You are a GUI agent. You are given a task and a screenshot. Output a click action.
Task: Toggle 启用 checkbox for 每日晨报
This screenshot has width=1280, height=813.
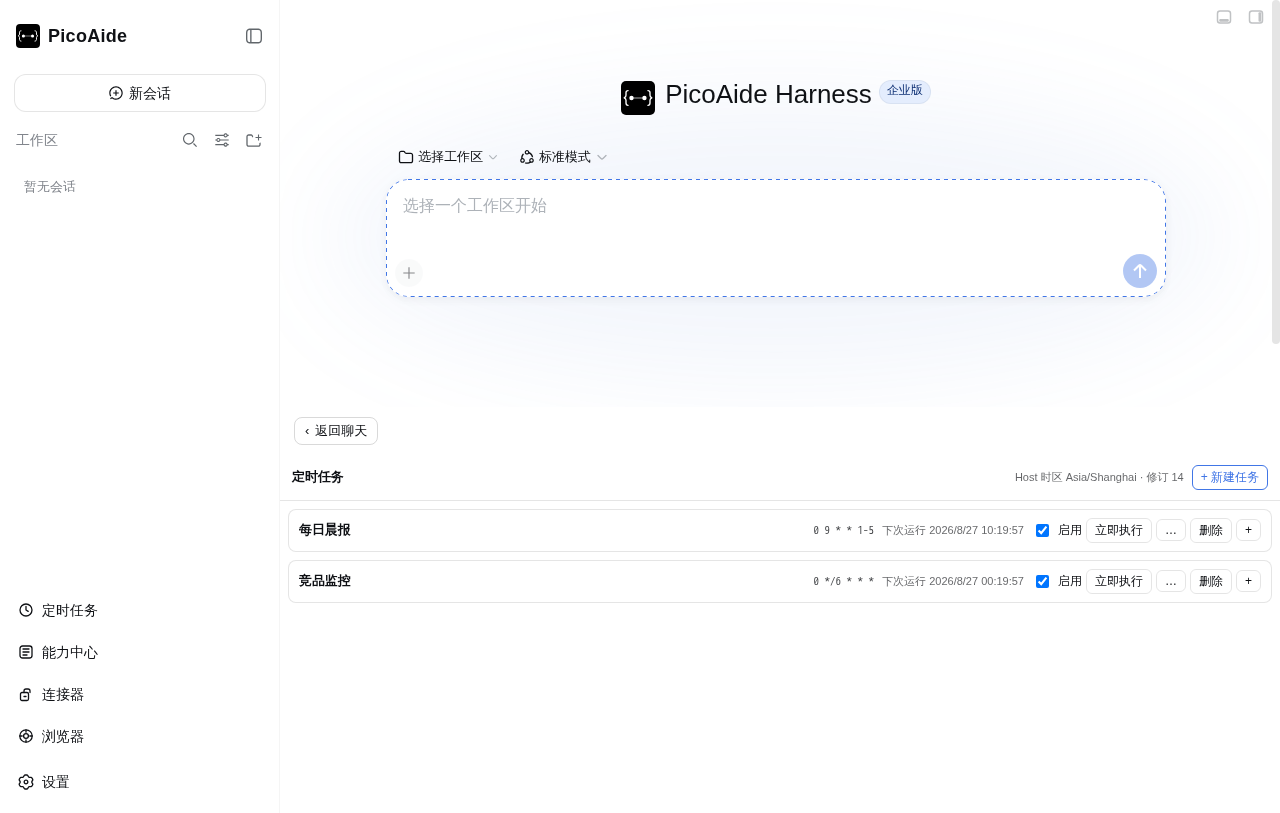[x=1042, y=531]
